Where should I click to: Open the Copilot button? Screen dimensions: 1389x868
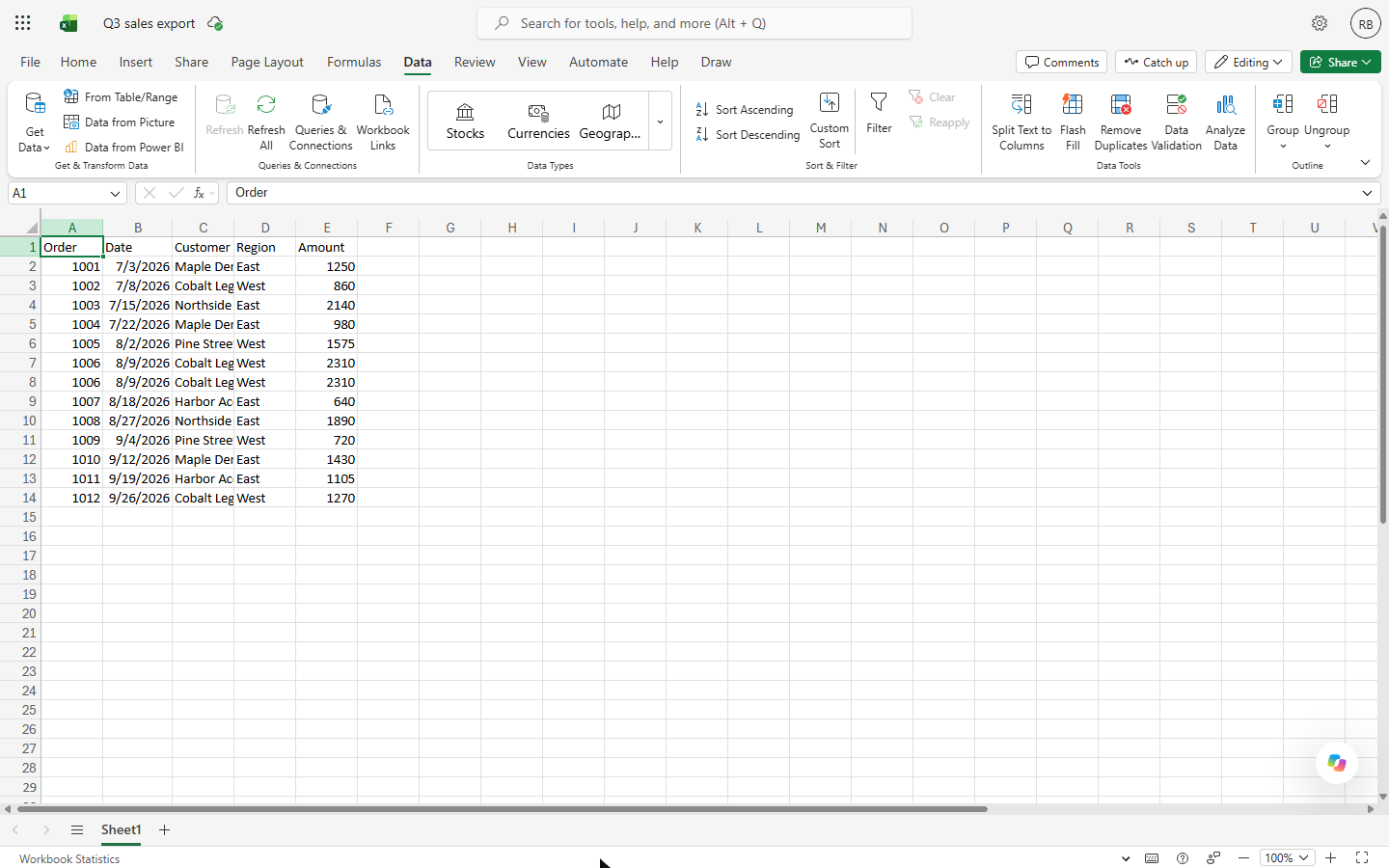1337,763
